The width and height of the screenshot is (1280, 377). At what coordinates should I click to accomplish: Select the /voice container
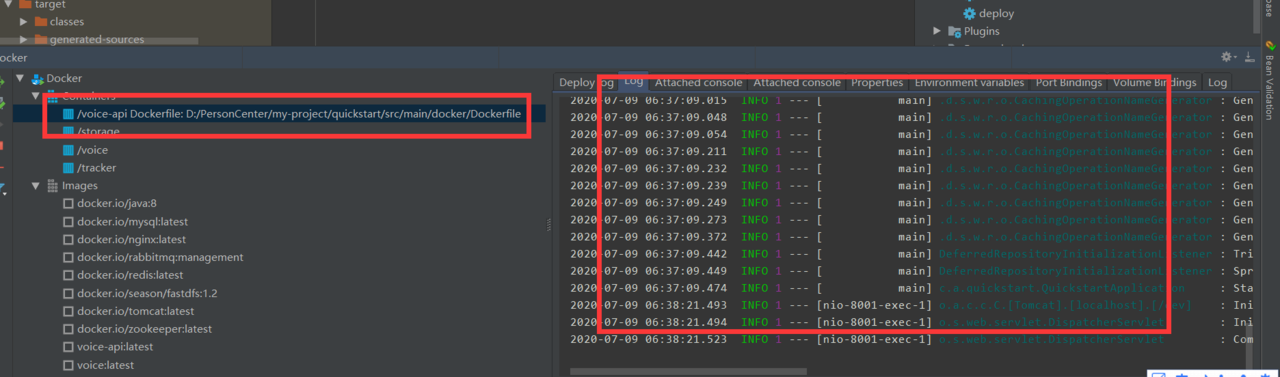click(92, 150)
